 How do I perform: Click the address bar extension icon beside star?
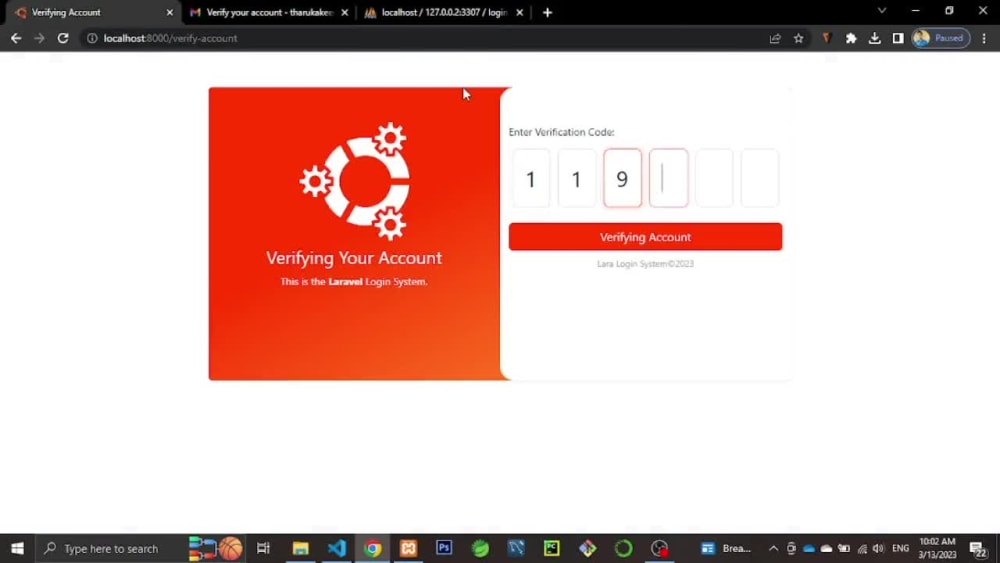(x=827, y=38)
